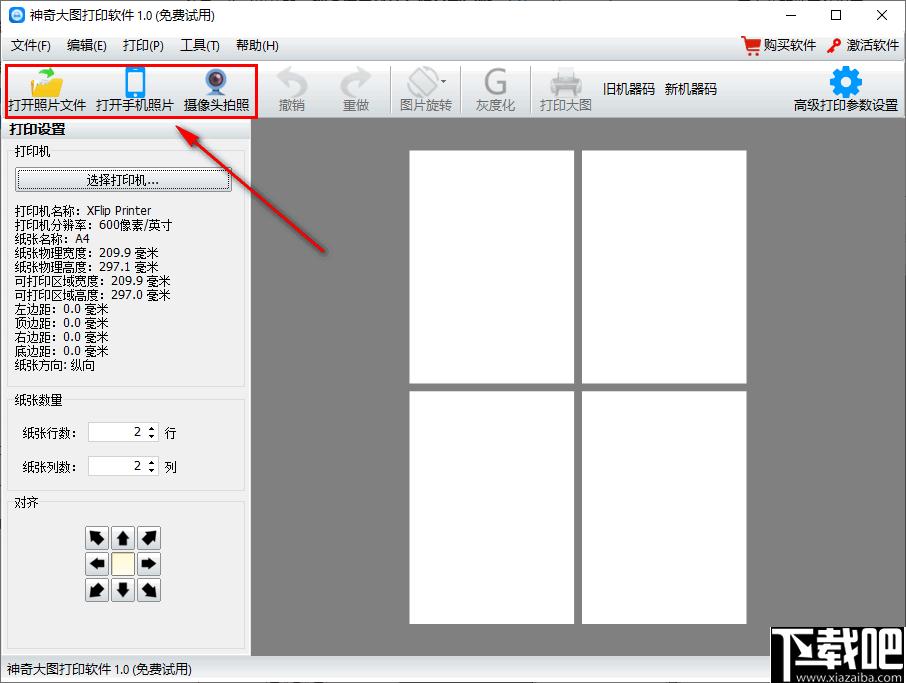The image size is (906, 683).
Task: Select the top-left alignment arrow
Action: (x=96, y=538)
